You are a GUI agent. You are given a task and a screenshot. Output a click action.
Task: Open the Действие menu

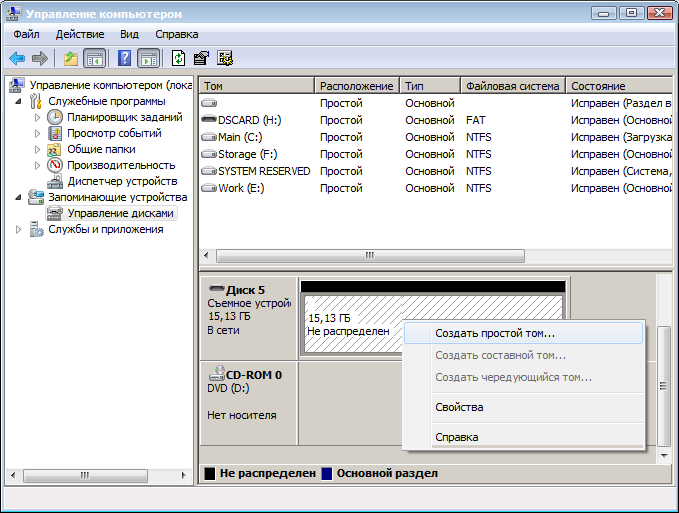[79, 34]
